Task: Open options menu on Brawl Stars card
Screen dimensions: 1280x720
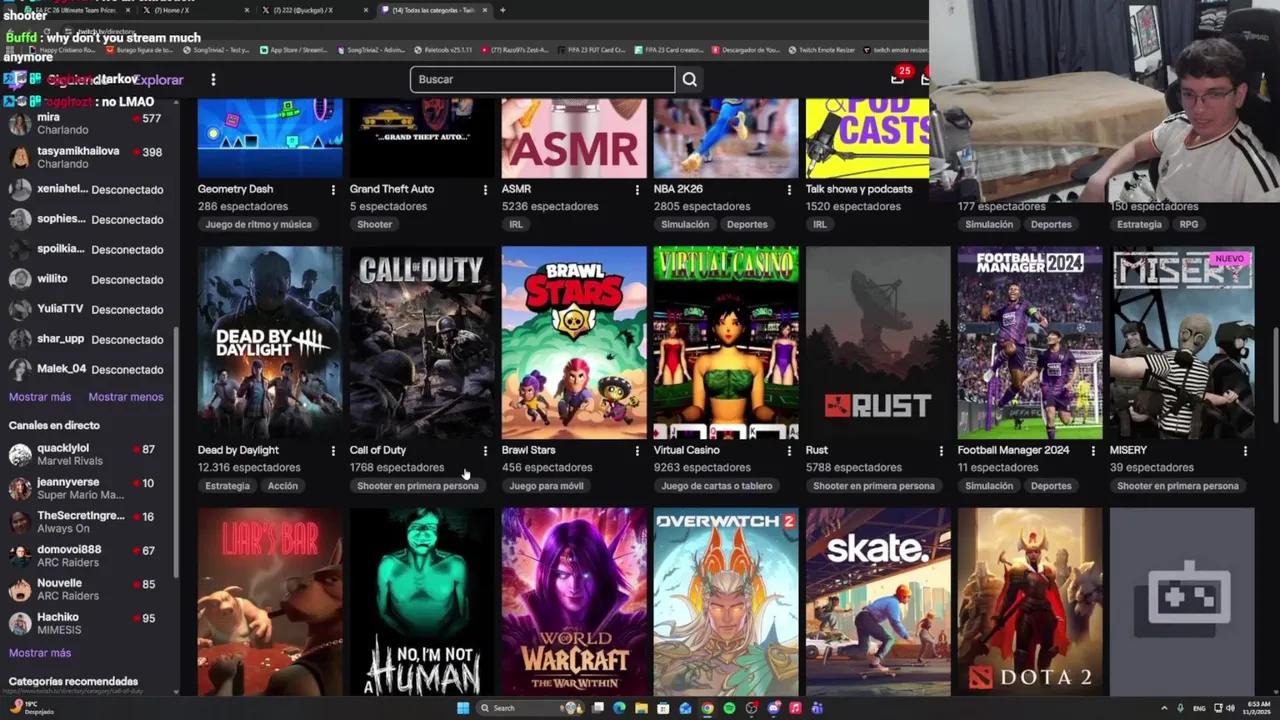Action: (637, 452)
